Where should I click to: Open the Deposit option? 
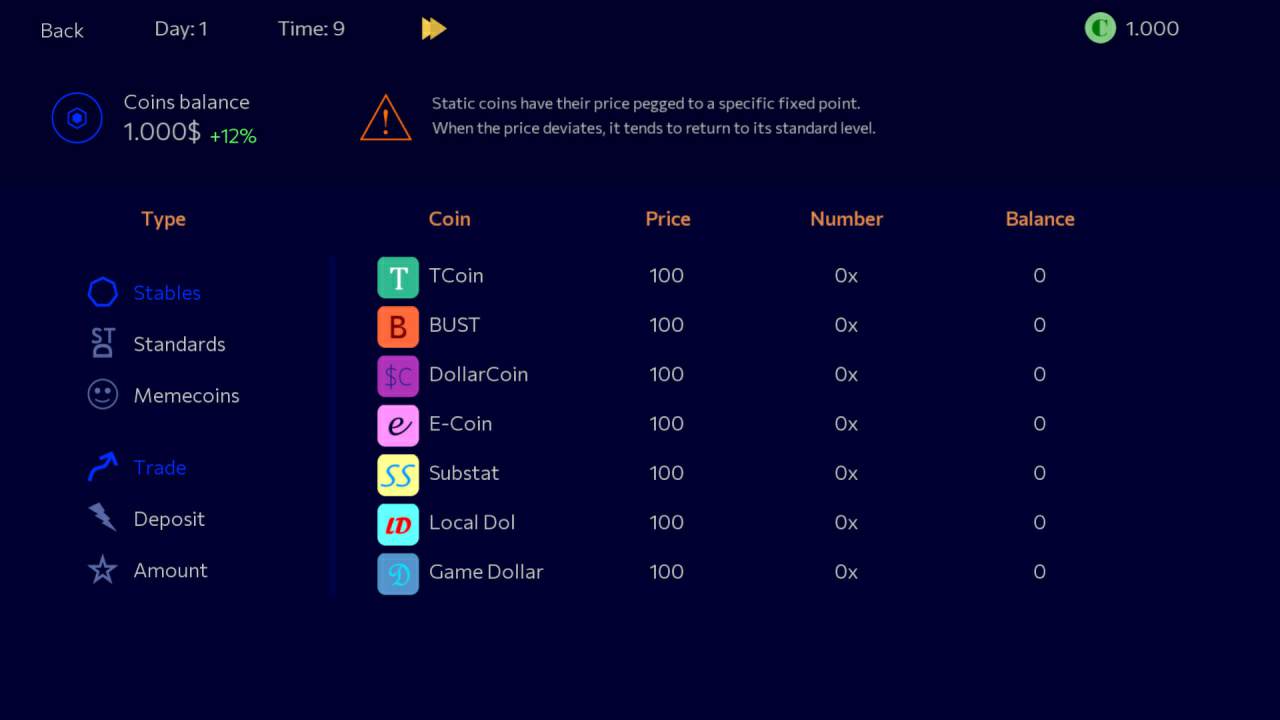point(168,519)
